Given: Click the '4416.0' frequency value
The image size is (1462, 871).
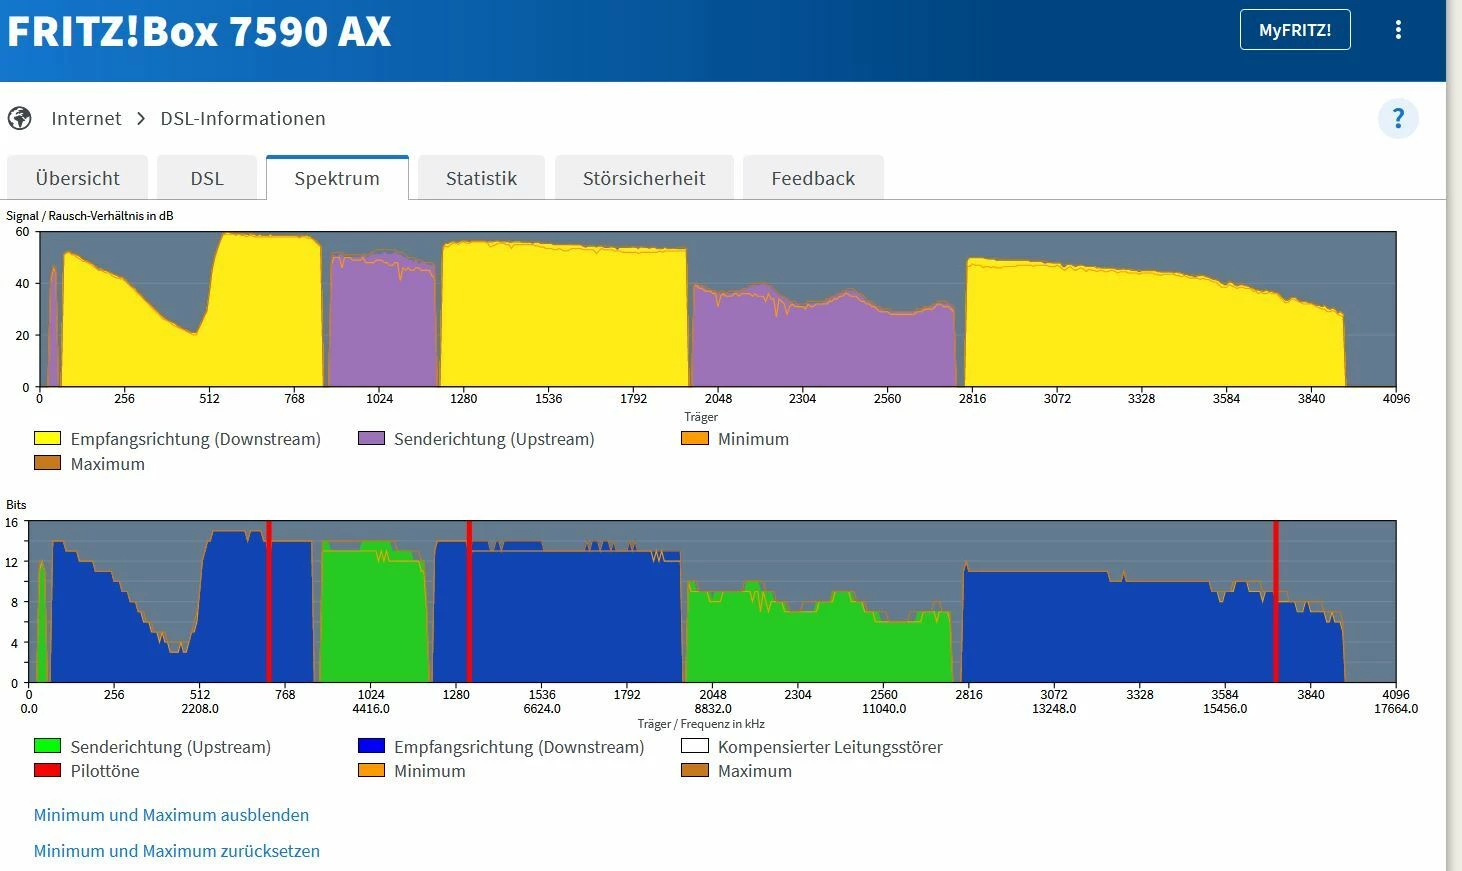Looking at the screenshot, I should (371, 709).
